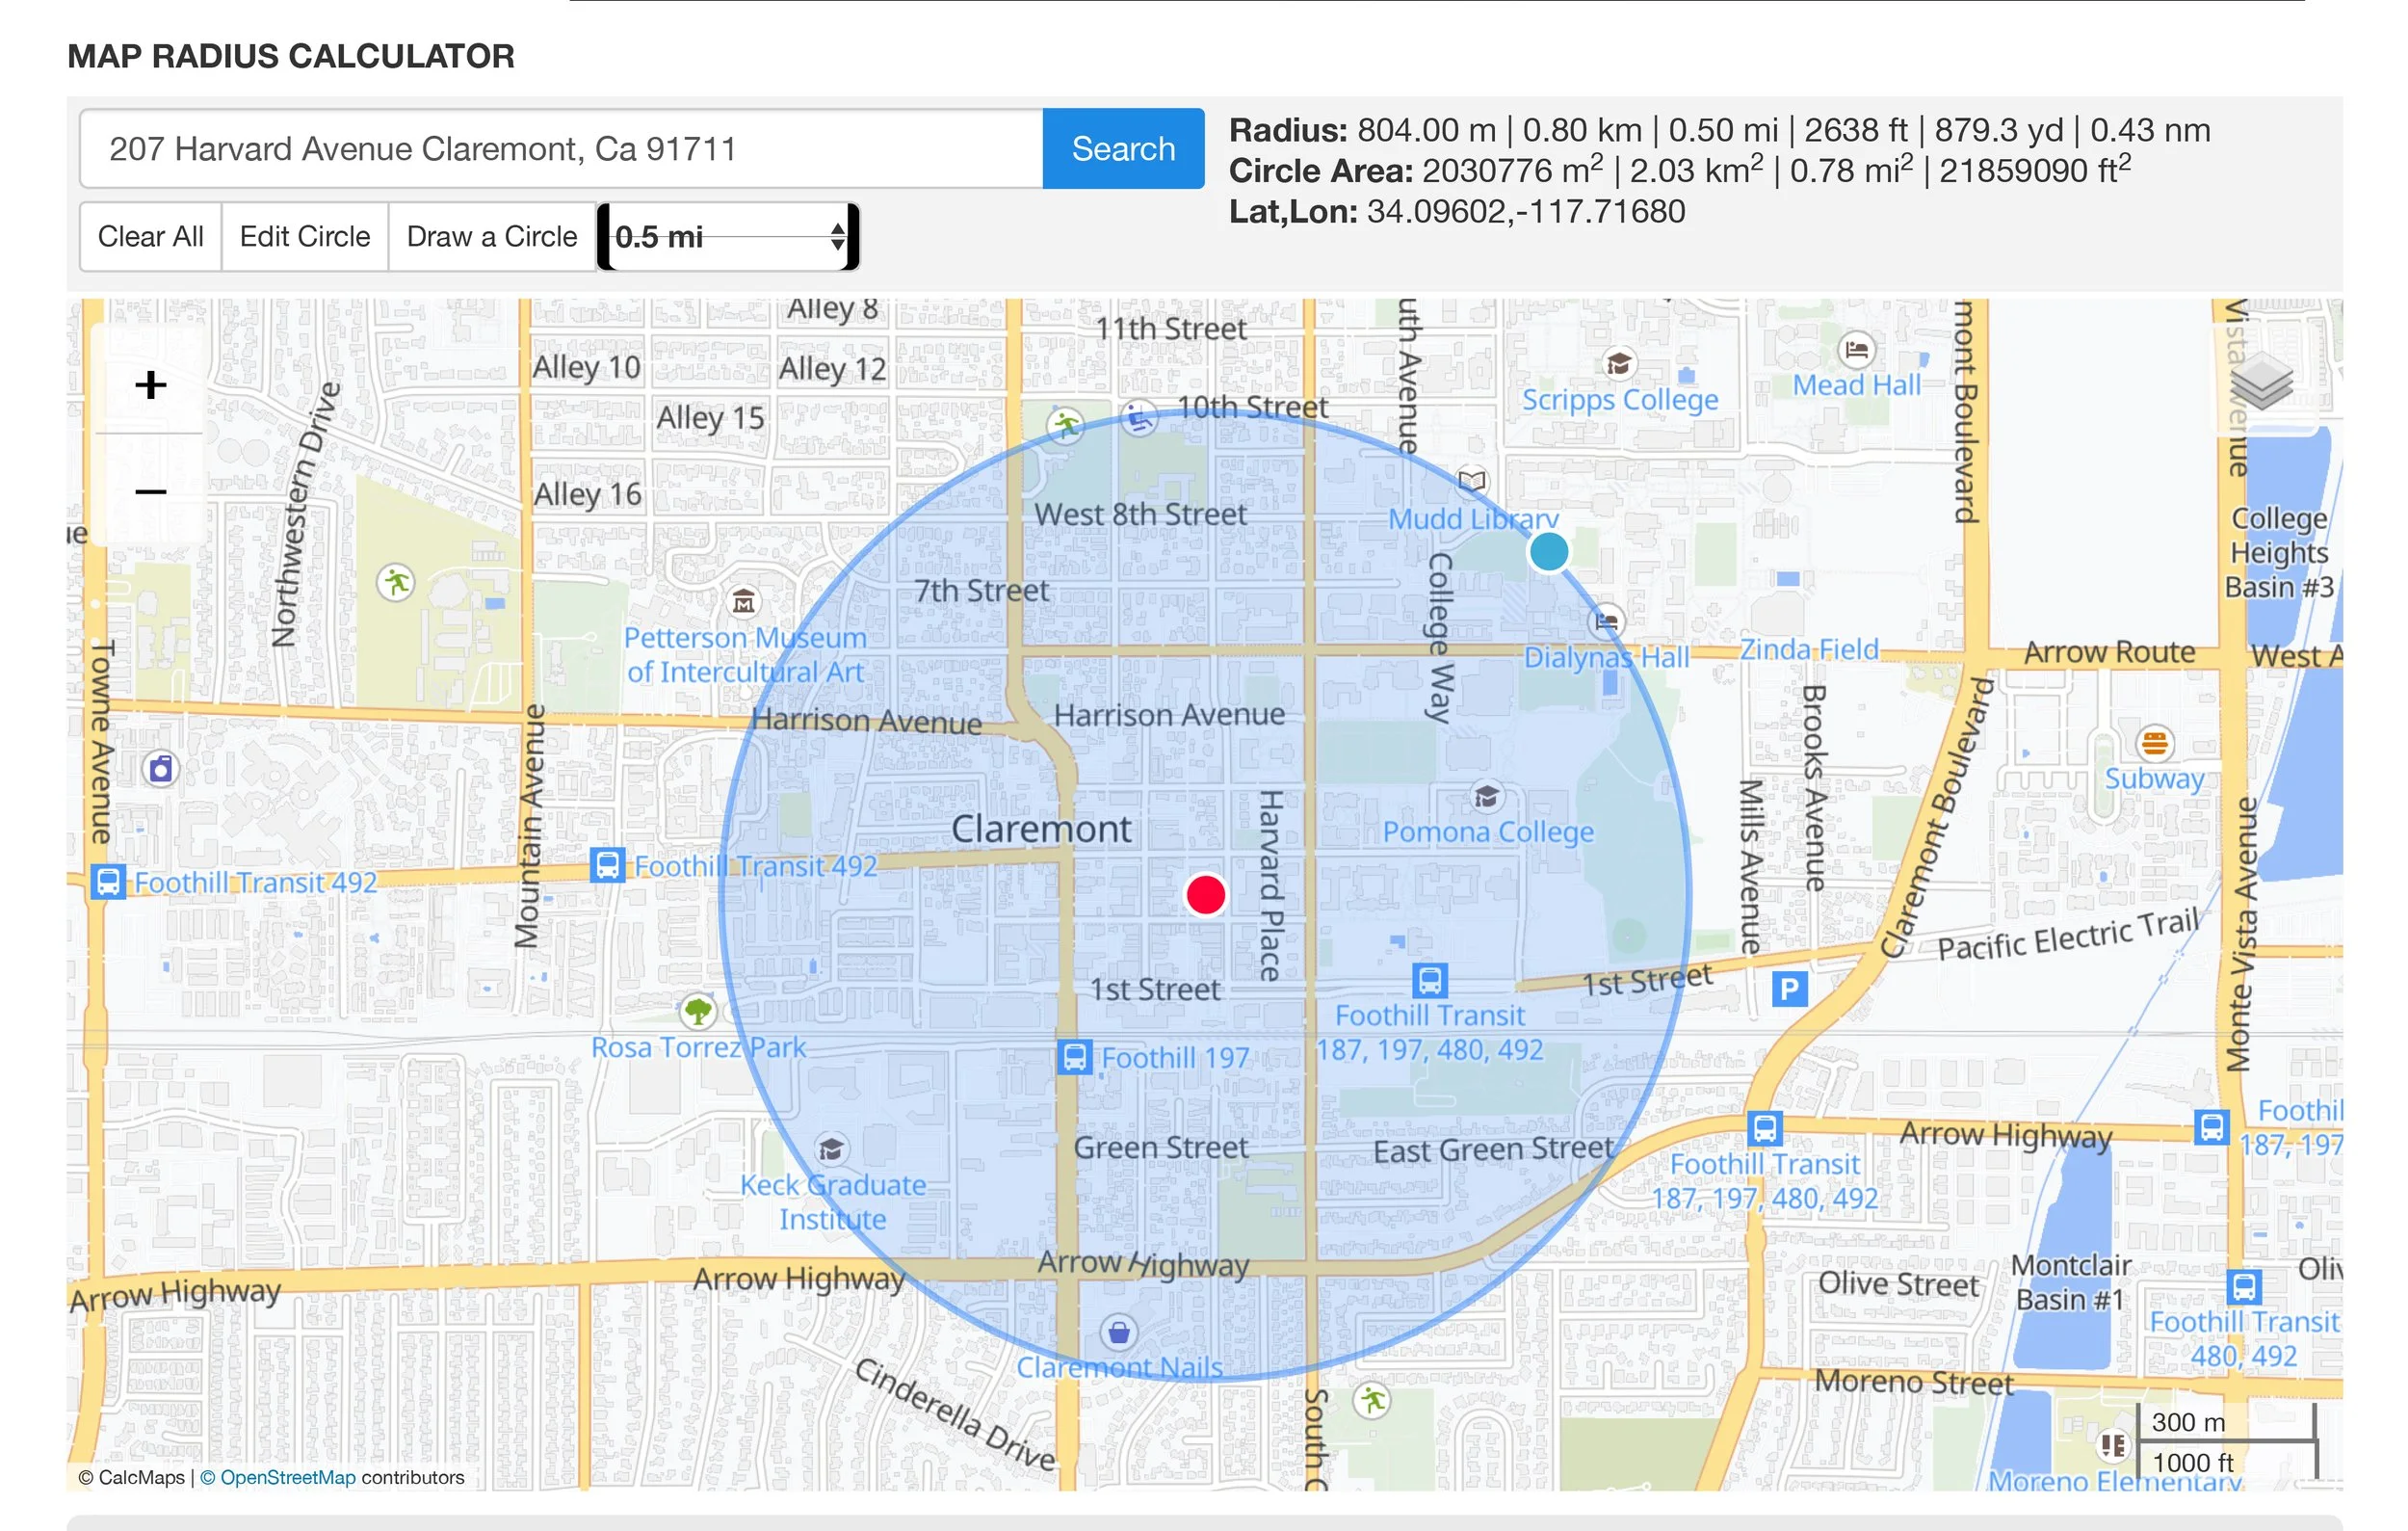Open the OpenStreetMap attribution link
This screenshot has height=1531, width=2408.
pos(287,1477)
